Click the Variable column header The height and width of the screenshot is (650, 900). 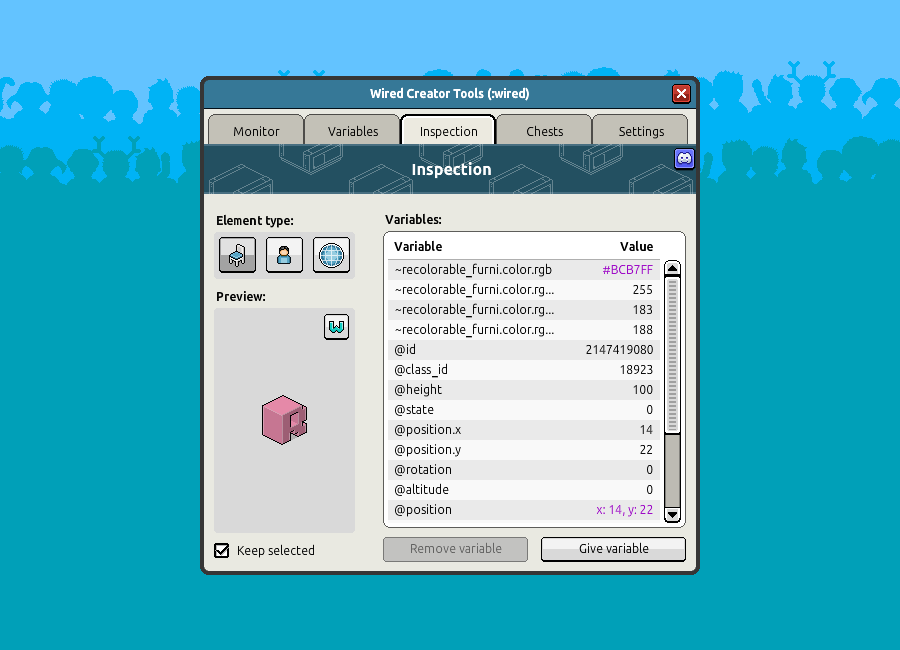pyautogui.click(x=418, y=246)
